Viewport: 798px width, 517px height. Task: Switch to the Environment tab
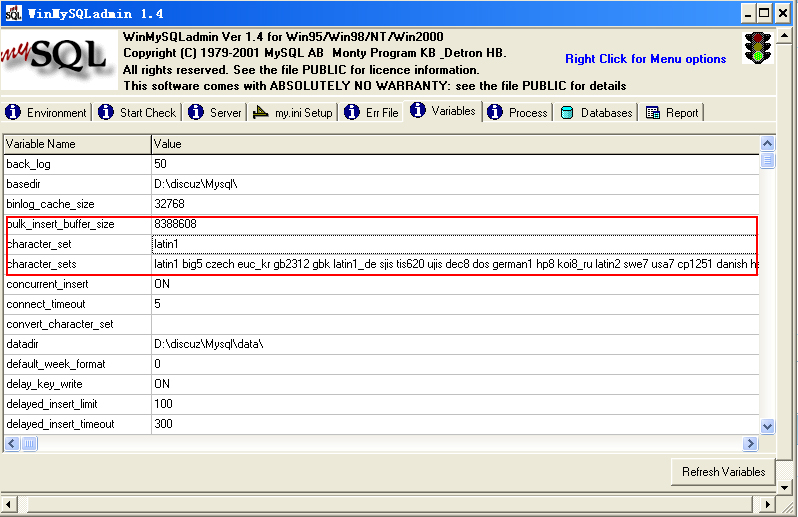coord(47,112)
